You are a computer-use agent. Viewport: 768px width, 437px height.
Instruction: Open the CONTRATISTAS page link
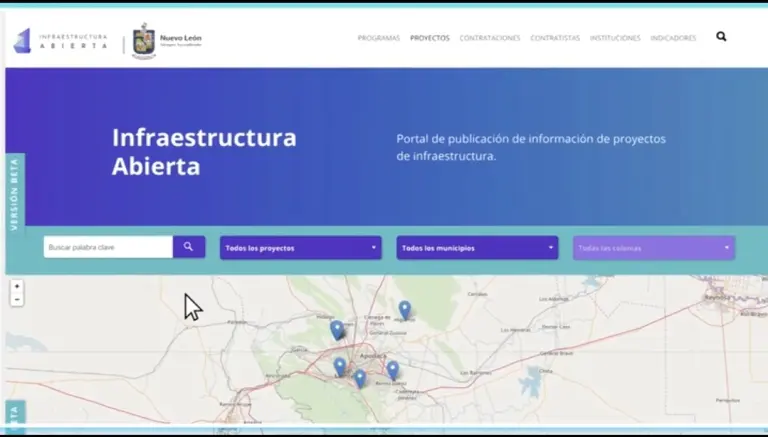(555, 38)
